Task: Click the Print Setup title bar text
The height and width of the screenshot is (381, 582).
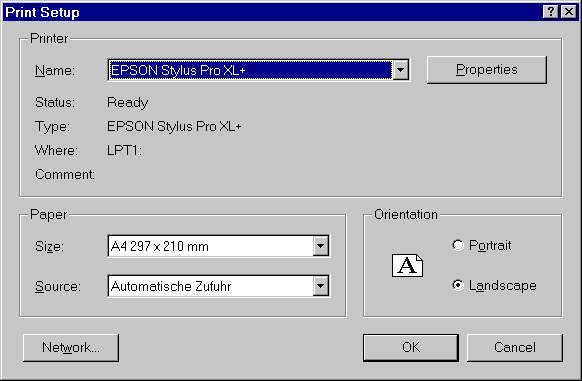Action: click(x=42, y=12)
